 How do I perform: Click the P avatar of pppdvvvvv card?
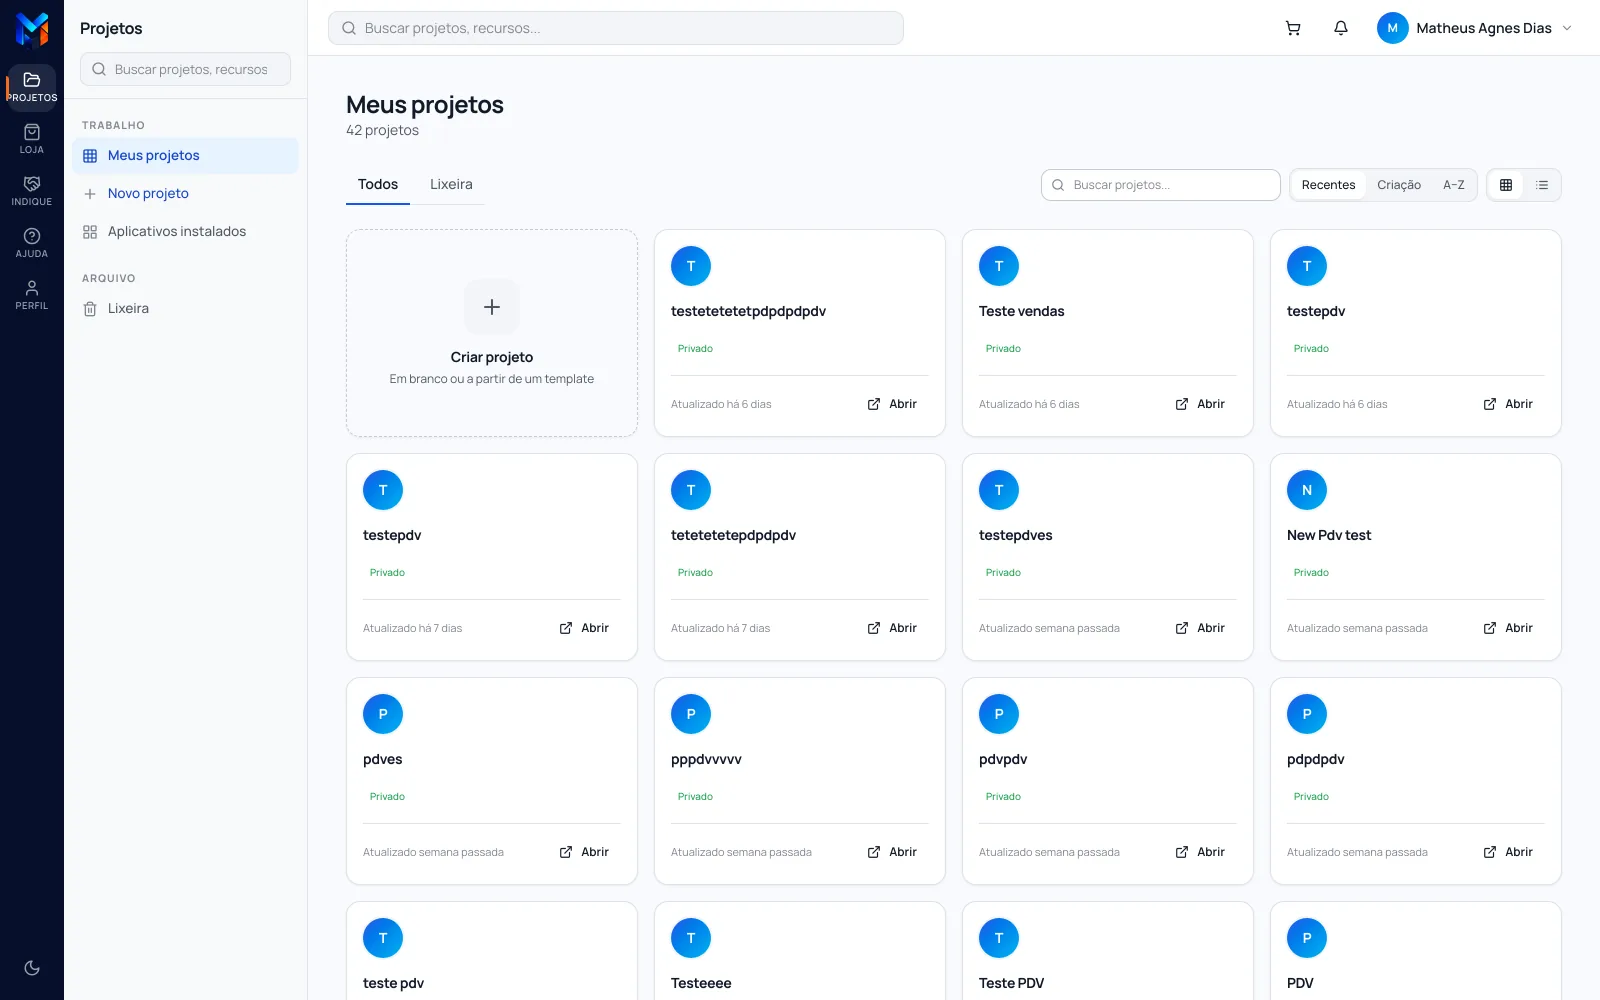click(691, 714)
